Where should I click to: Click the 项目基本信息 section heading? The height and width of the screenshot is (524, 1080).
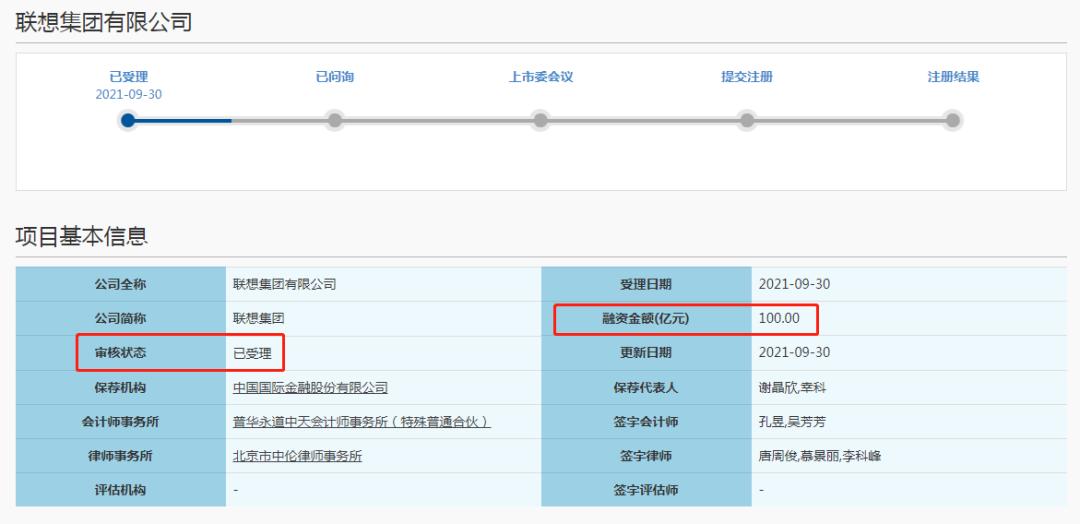[x=81, y=236]
